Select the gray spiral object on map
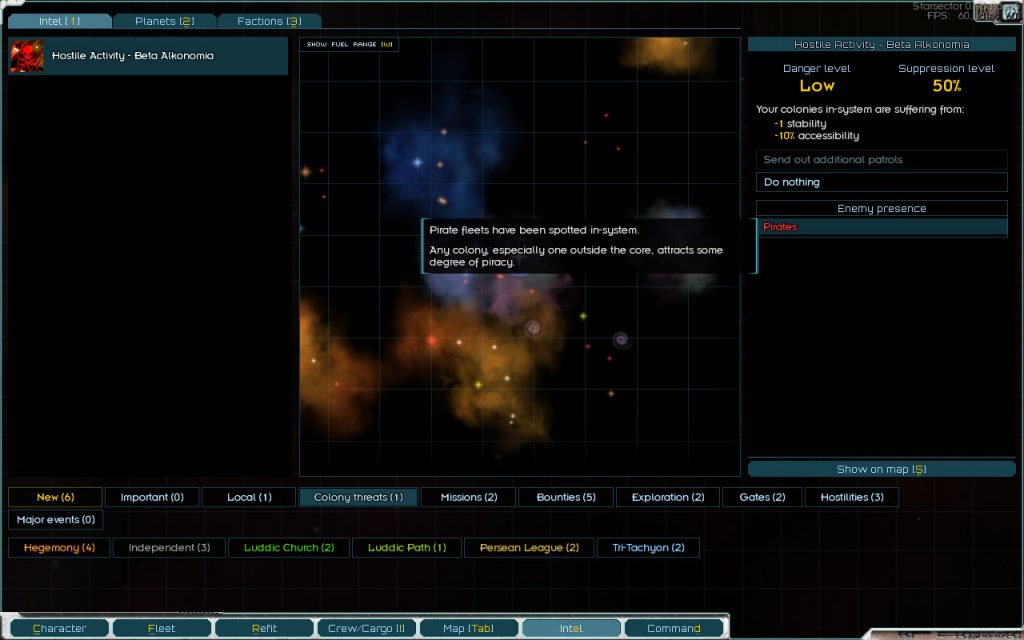This screenshot has height=640, width=1024. click(x=533, y=327)
